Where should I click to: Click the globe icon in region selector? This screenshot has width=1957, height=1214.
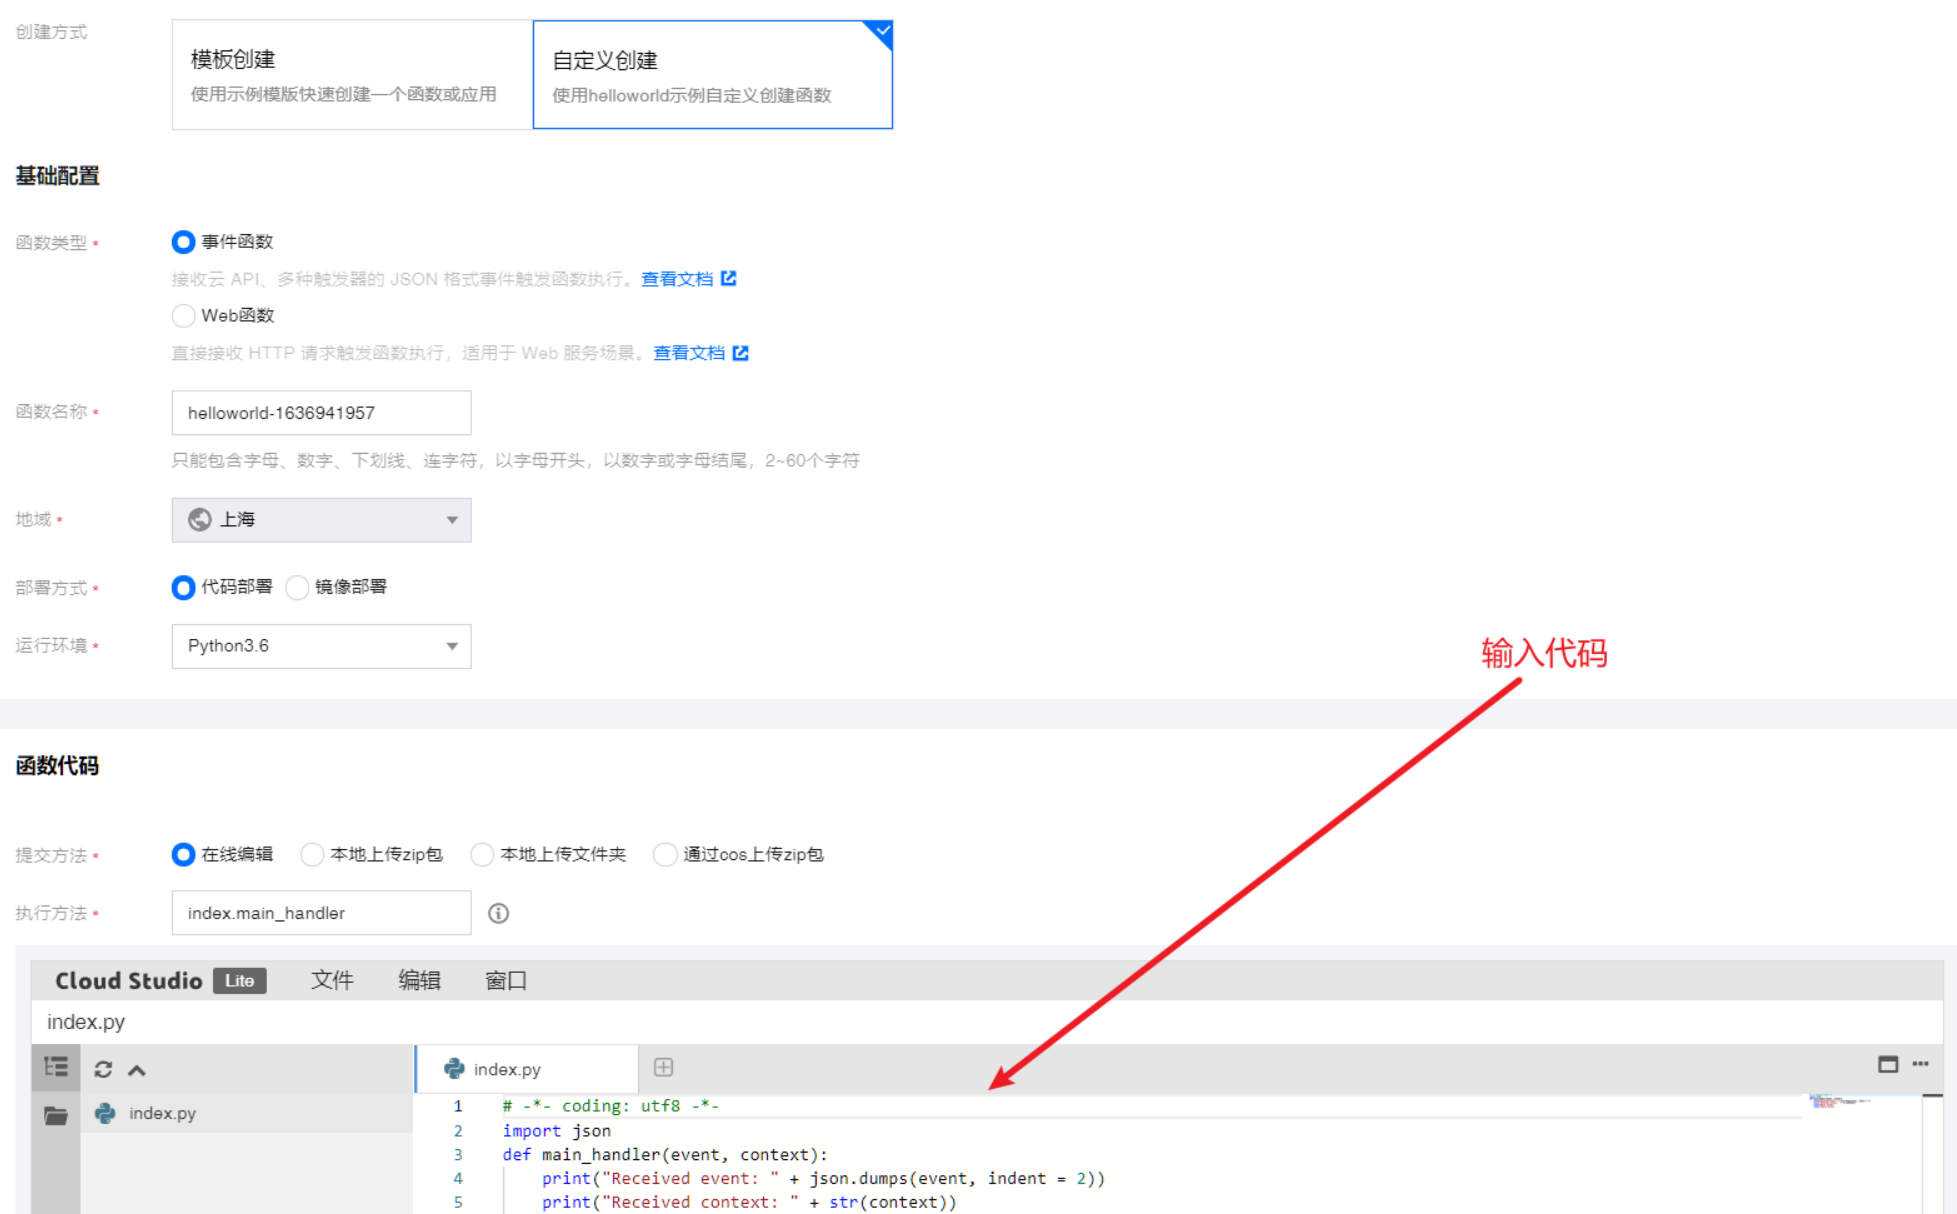tap(200, 520)
